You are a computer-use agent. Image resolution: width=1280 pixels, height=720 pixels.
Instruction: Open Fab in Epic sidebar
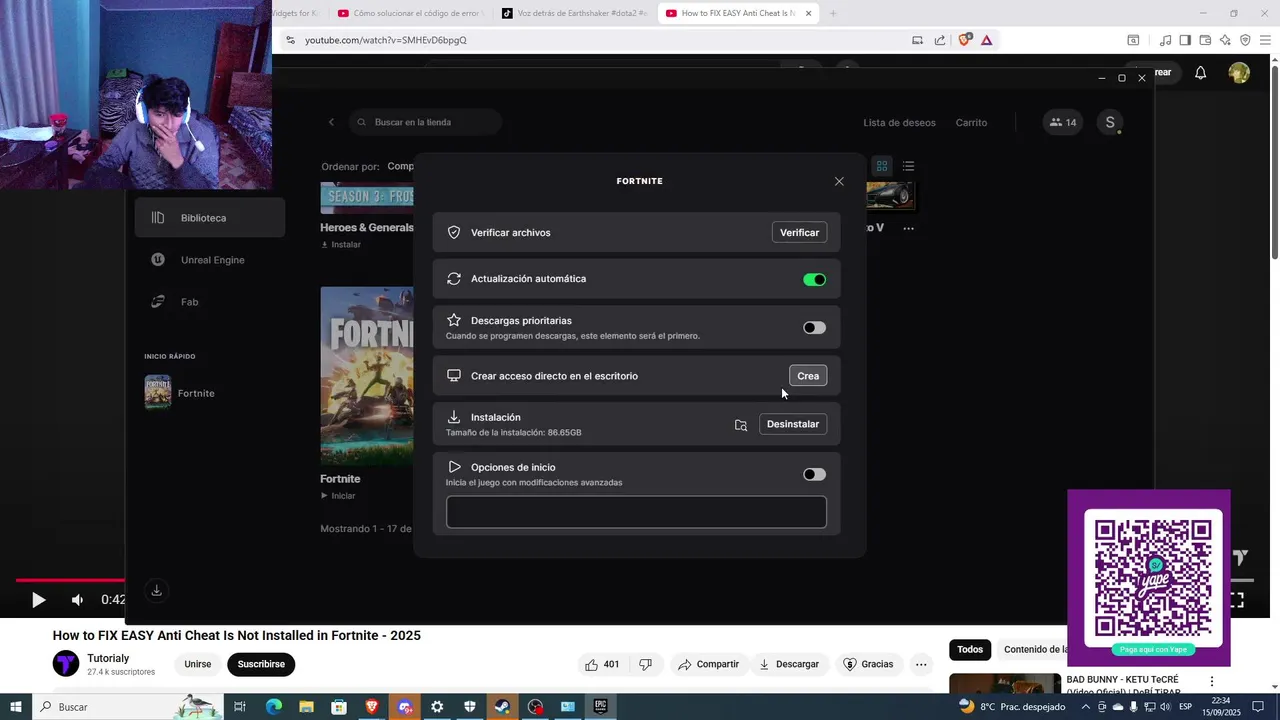(210, 302)
